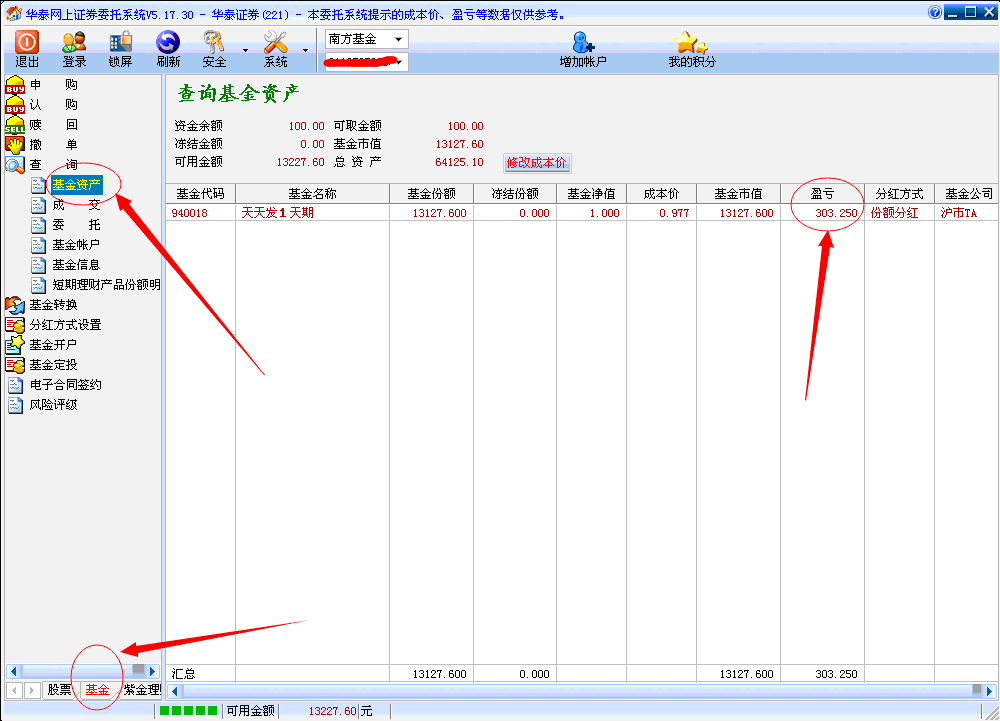Screen dimensions: 1000x721
Task: Click the 退出 (Exit) toolbar icon
Action: click(x=27, y=43)
